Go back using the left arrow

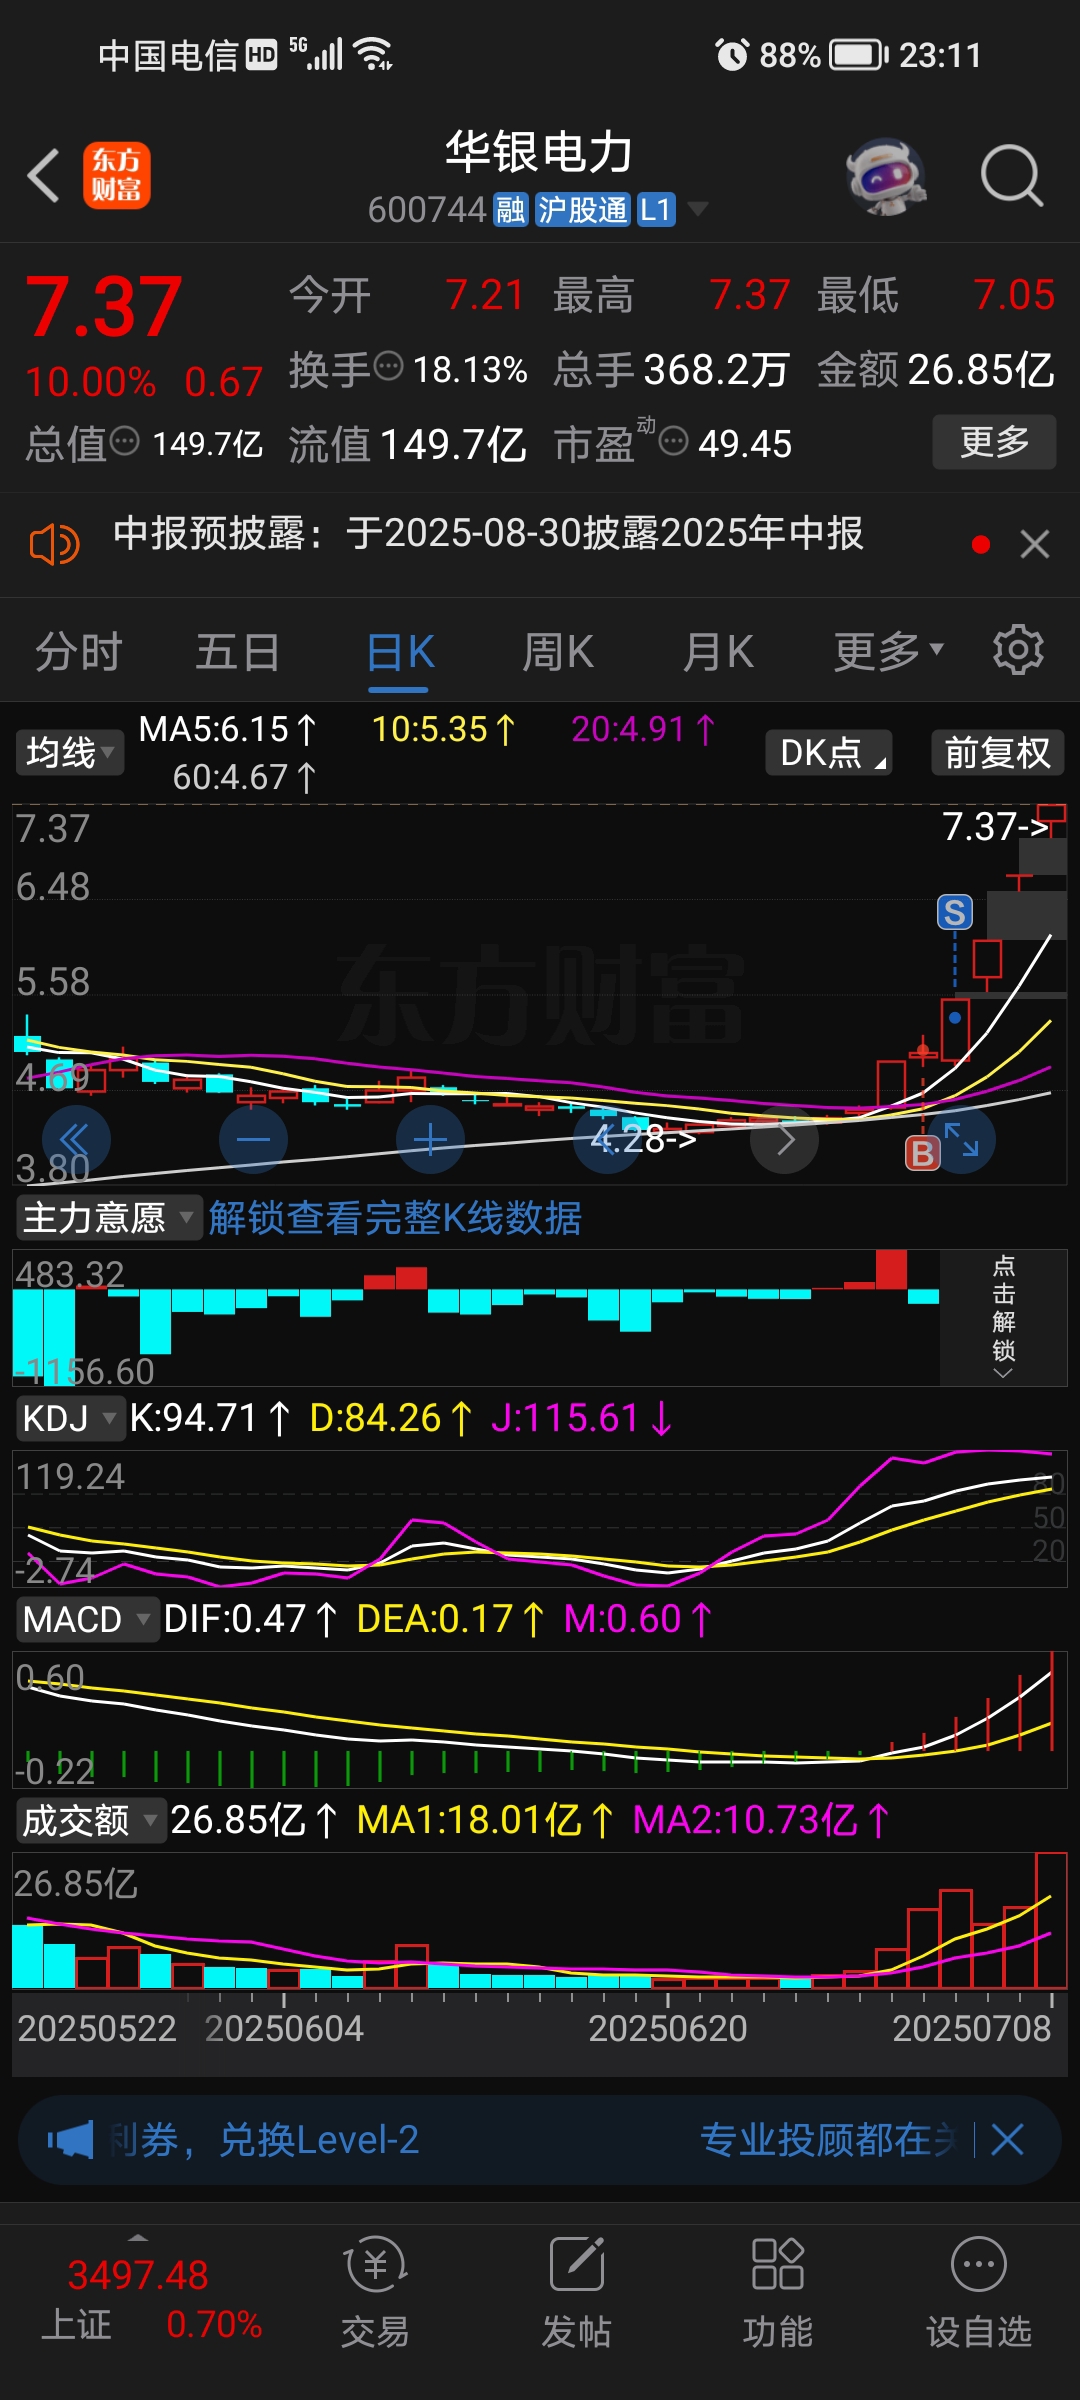click(44, 176)
